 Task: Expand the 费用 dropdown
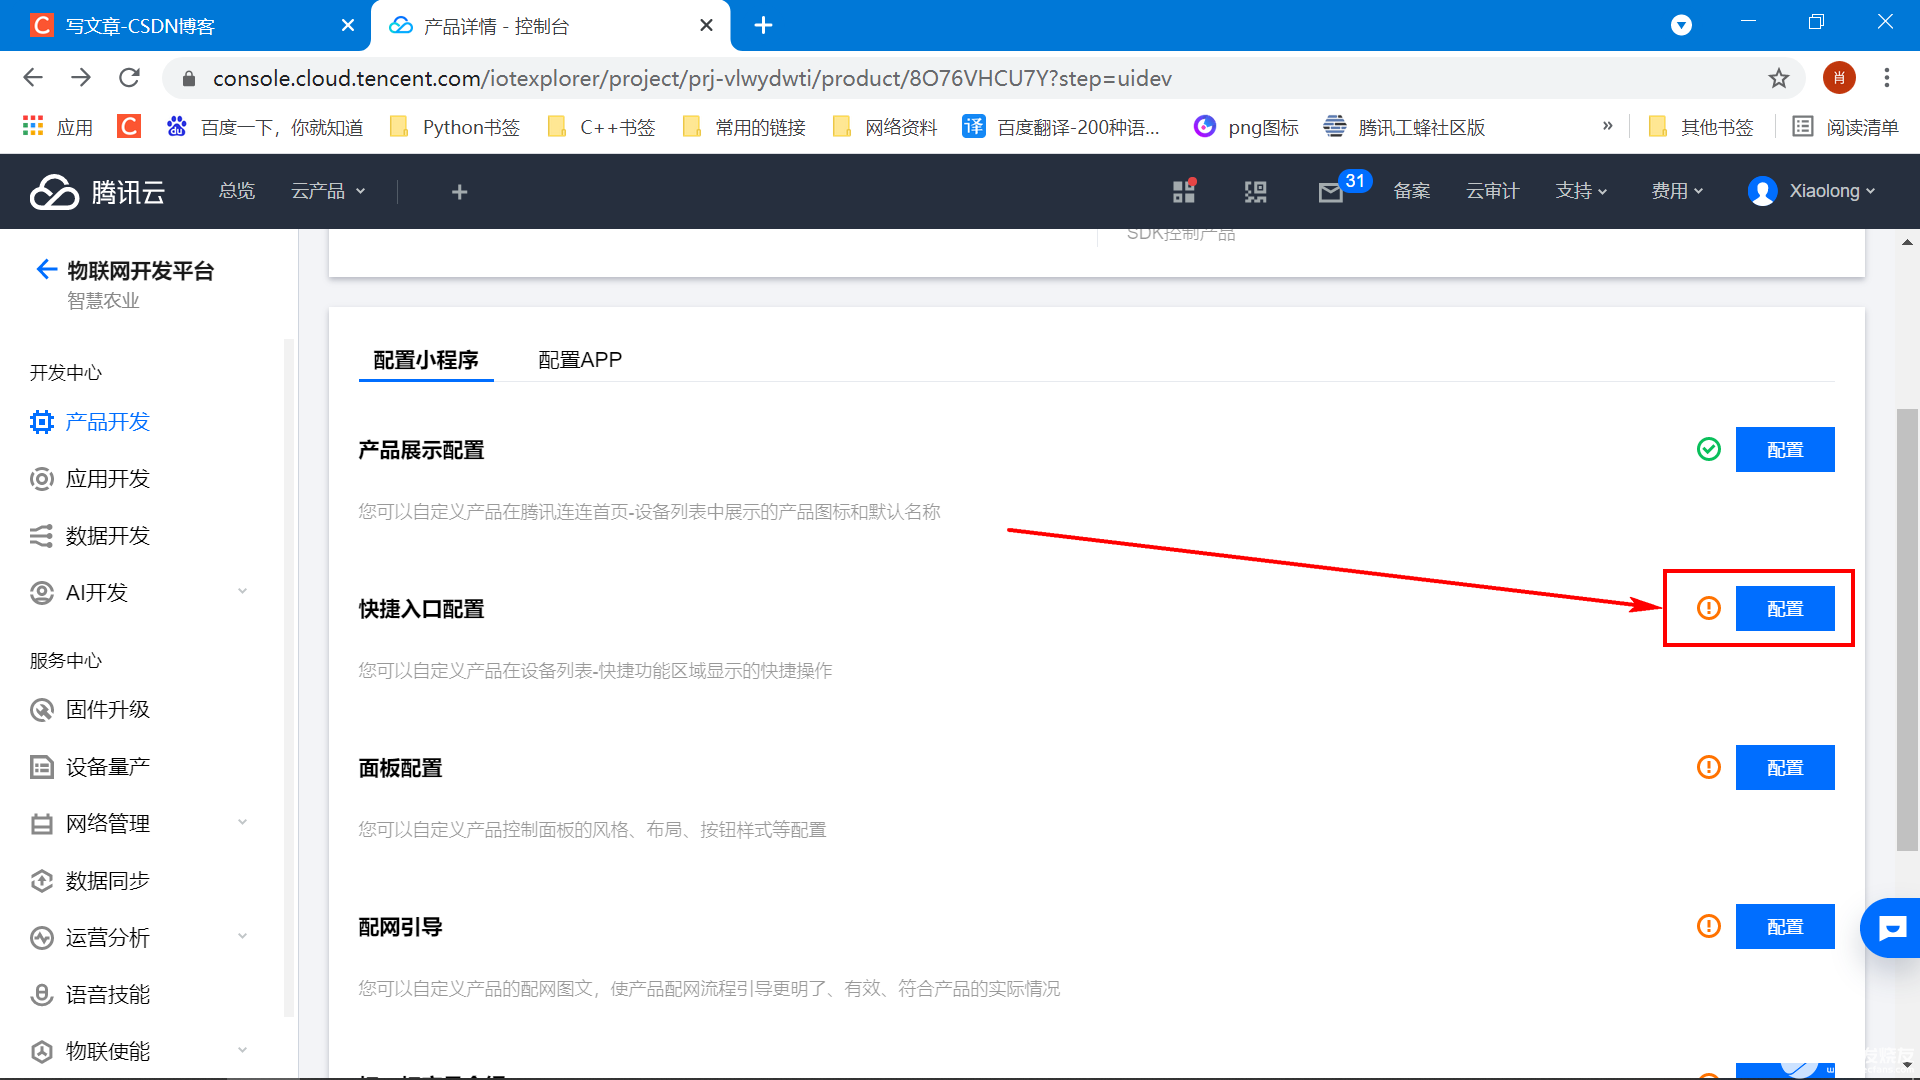[x=1677, y=191]
